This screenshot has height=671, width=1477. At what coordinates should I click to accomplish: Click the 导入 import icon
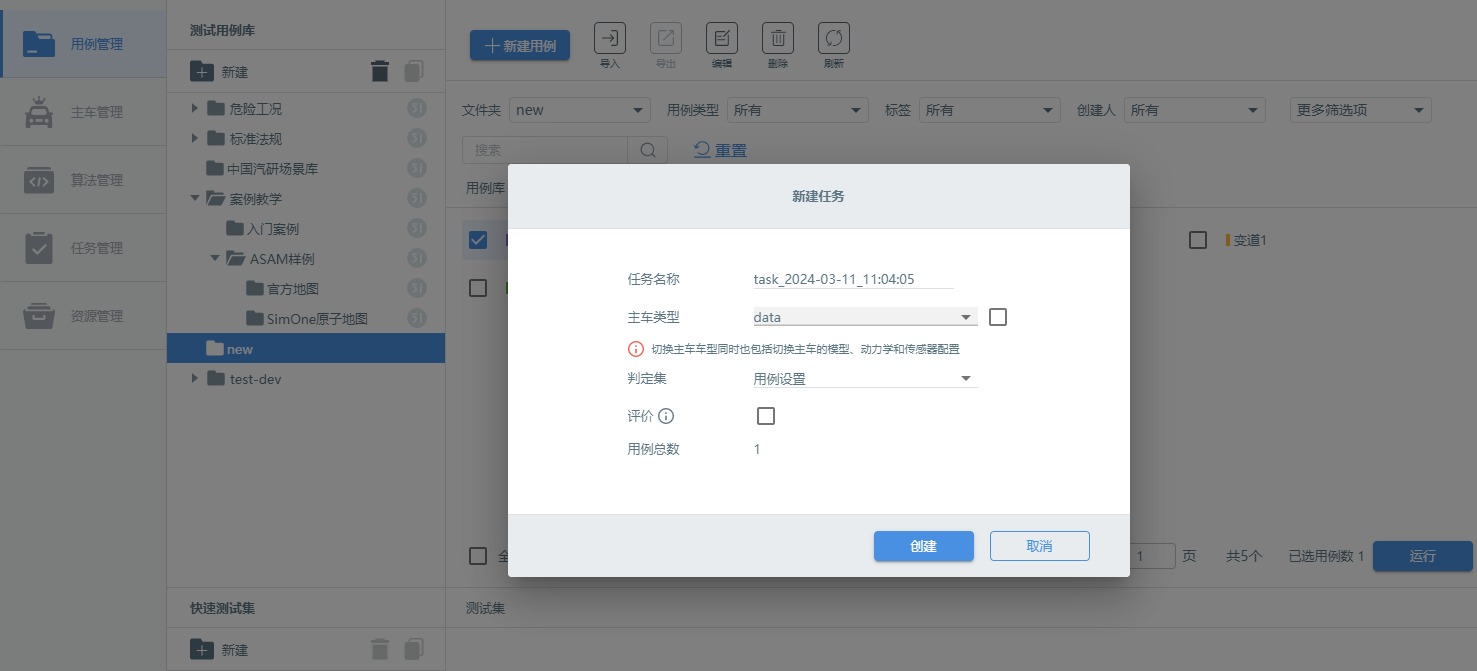click(x=610, y=38)
